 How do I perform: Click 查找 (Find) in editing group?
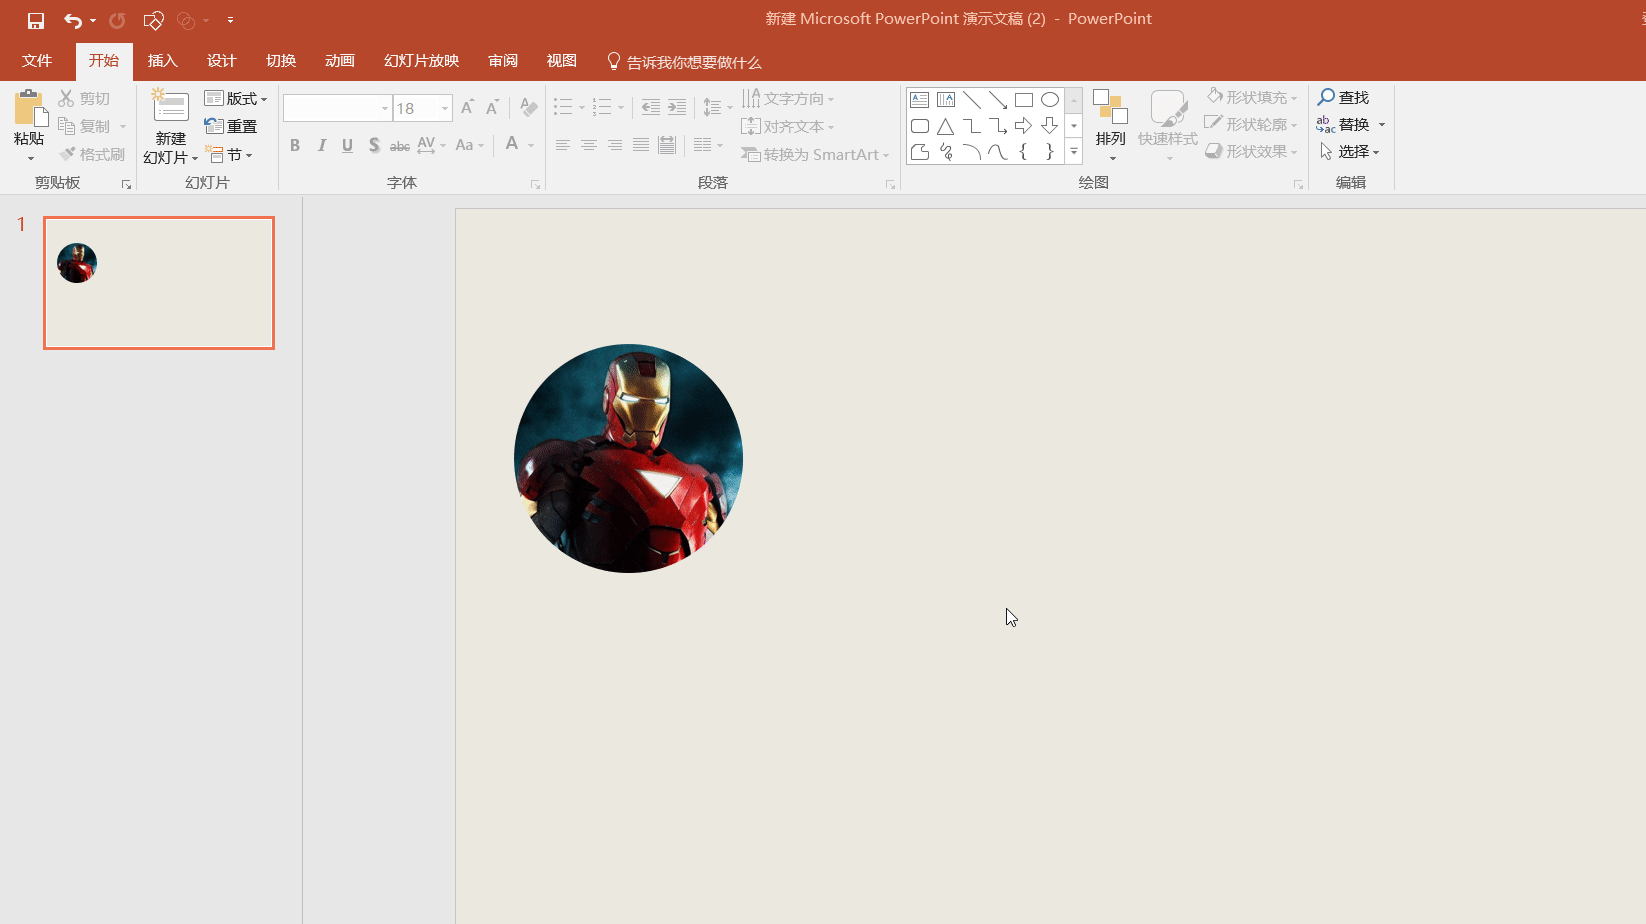(1343, 97)
